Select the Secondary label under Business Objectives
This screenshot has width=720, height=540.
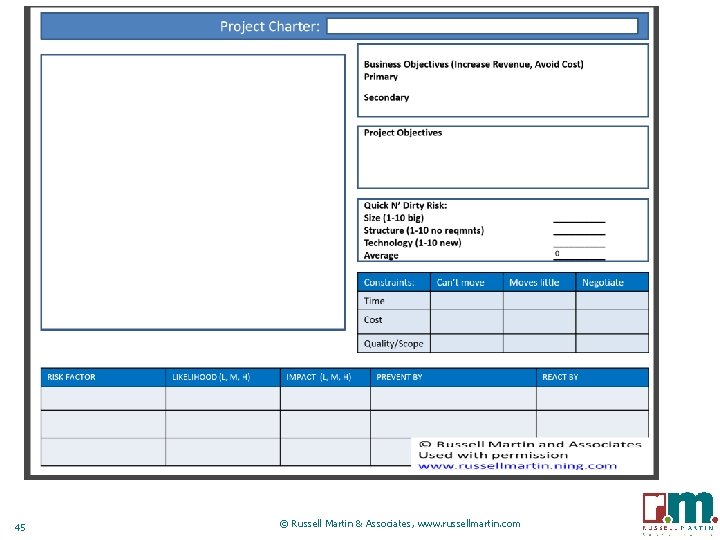click(386, 97)
